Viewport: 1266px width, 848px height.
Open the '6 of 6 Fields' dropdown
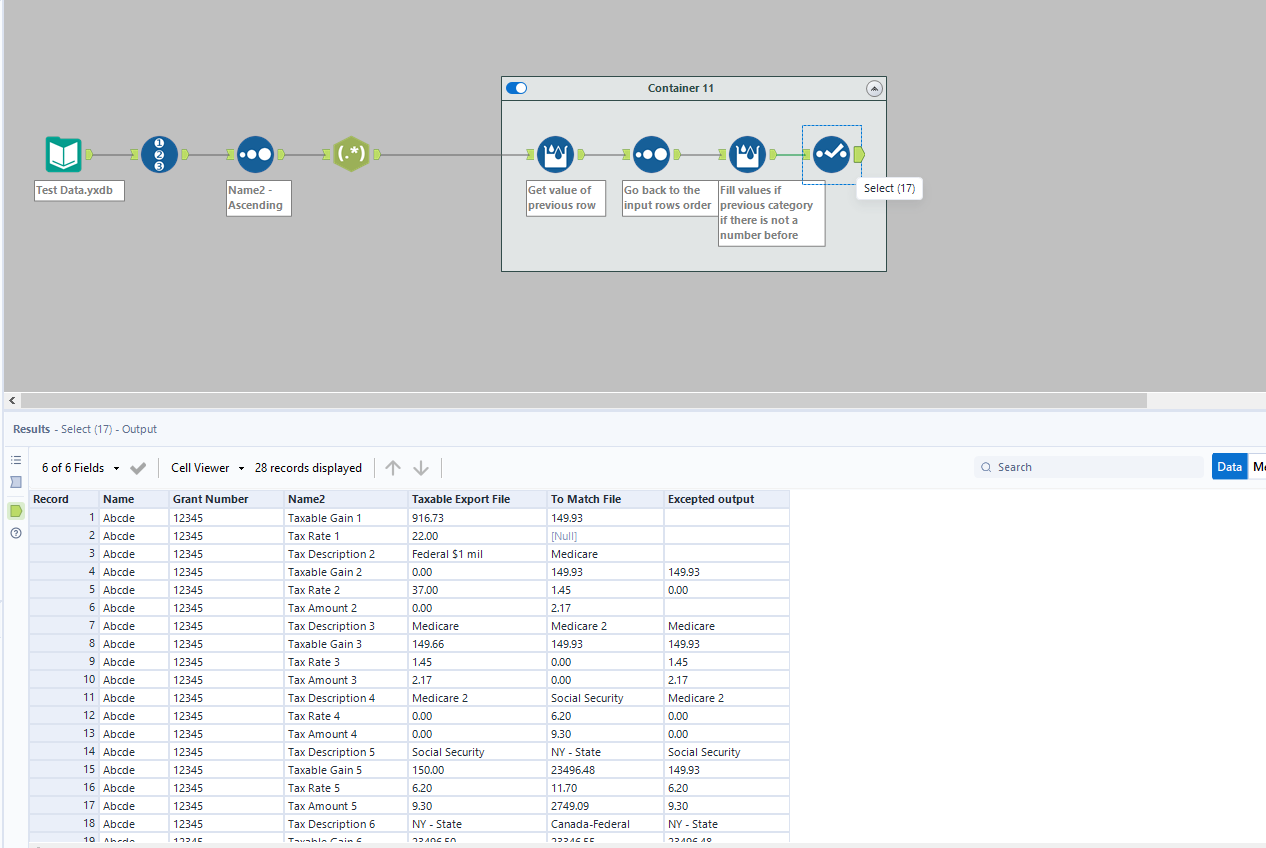(x=80, y=467)
